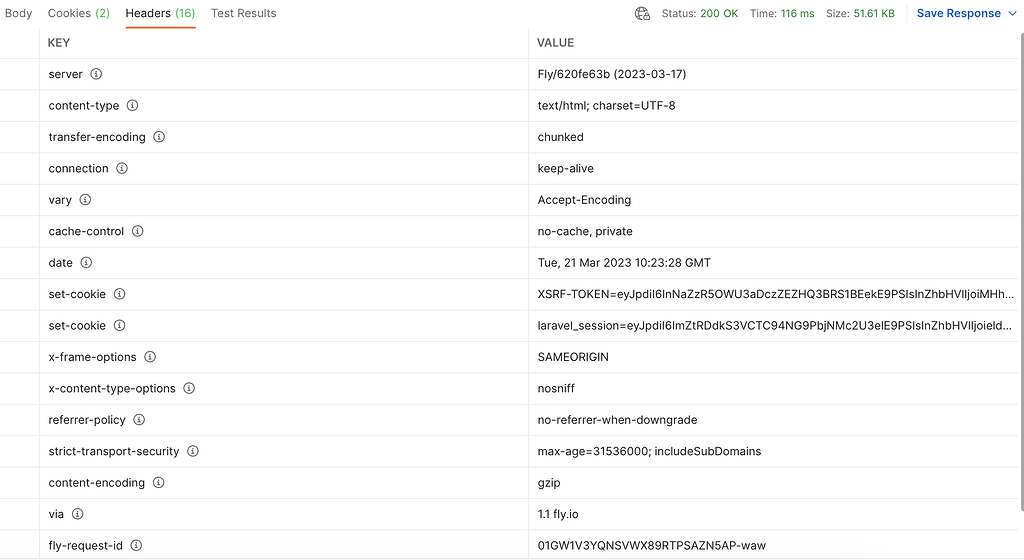This screenshot has width=1024, height=560.
Task: Click the response Time 116 ms label
Action: coord(782,14)
